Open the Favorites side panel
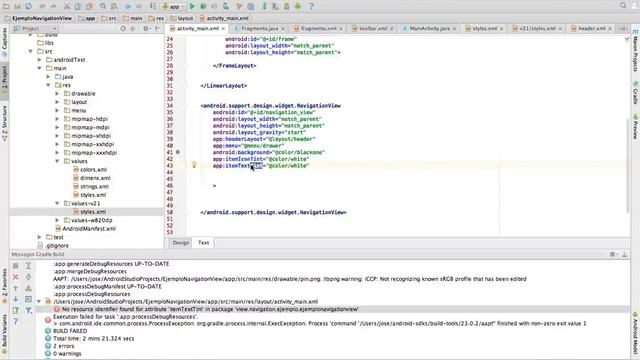 point(4,286)
